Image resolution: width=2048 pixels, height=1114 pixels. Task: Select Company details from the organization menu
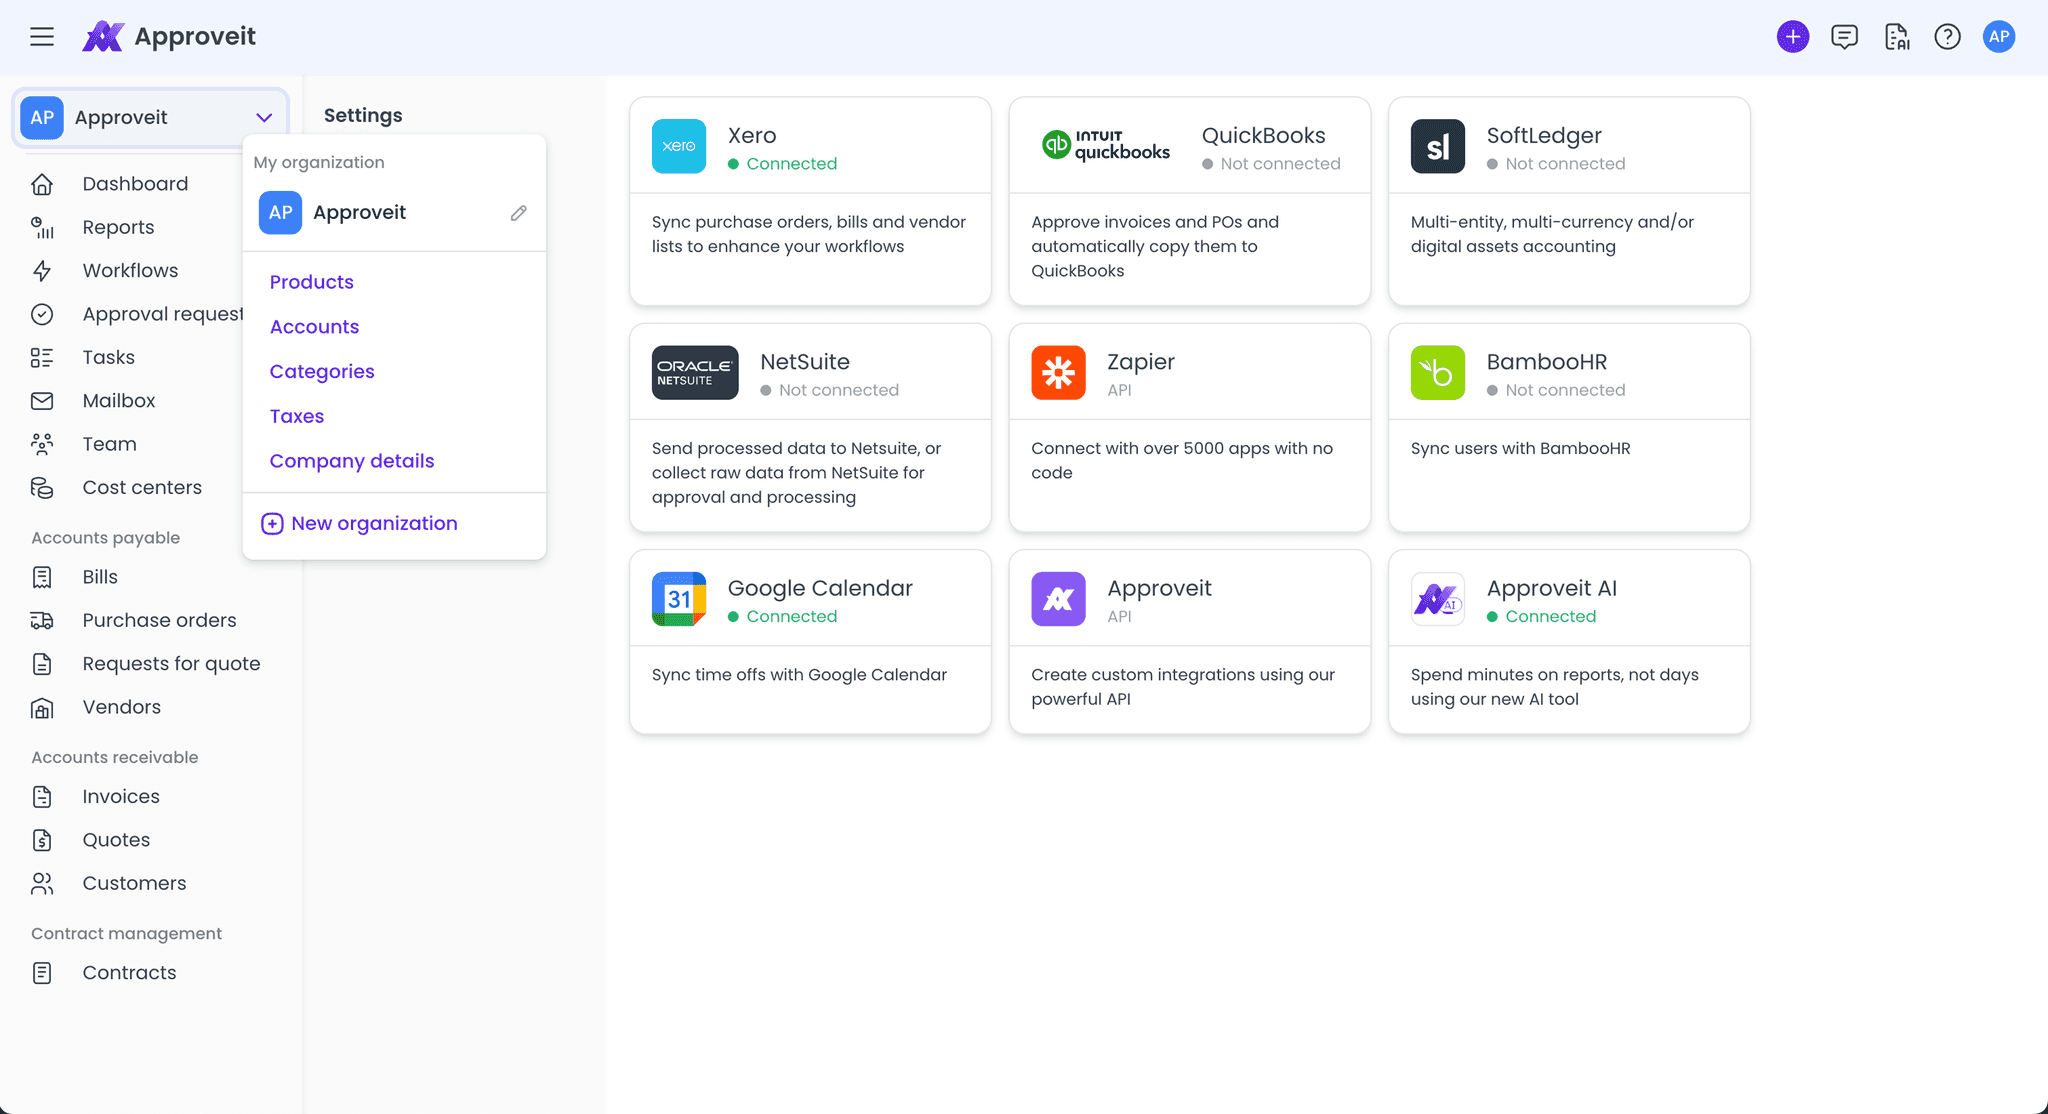coord(351,461)
